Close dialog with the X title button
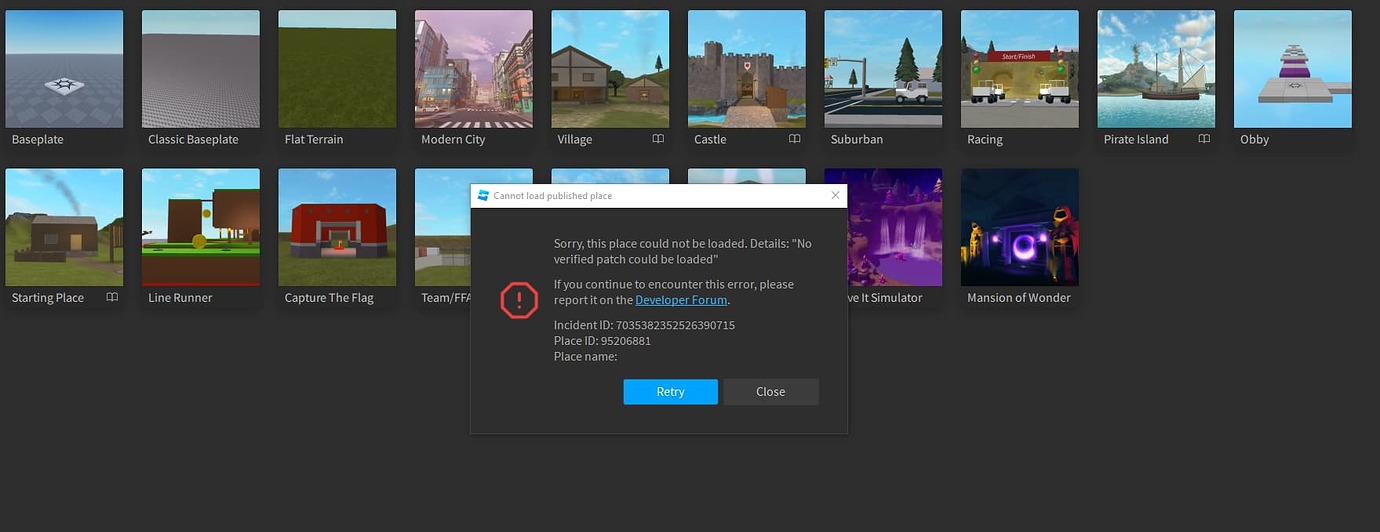Viewport: 1380px width, 532px height. click(x=836, y=196)
